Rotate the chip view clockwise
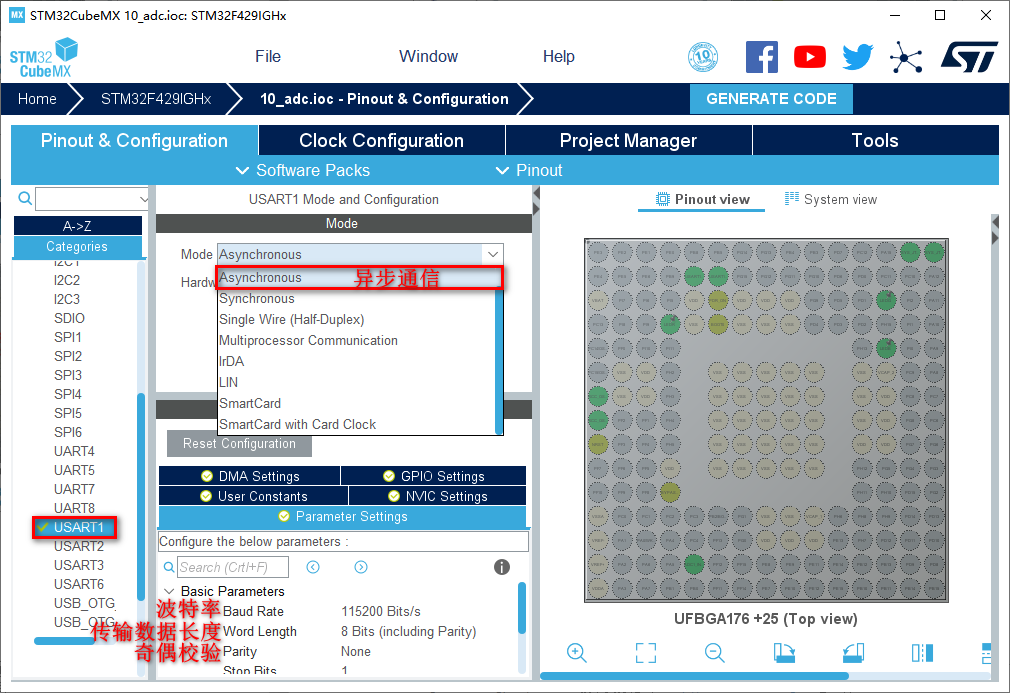This screenshot has width=1010, height=693. tap(784, 653)
